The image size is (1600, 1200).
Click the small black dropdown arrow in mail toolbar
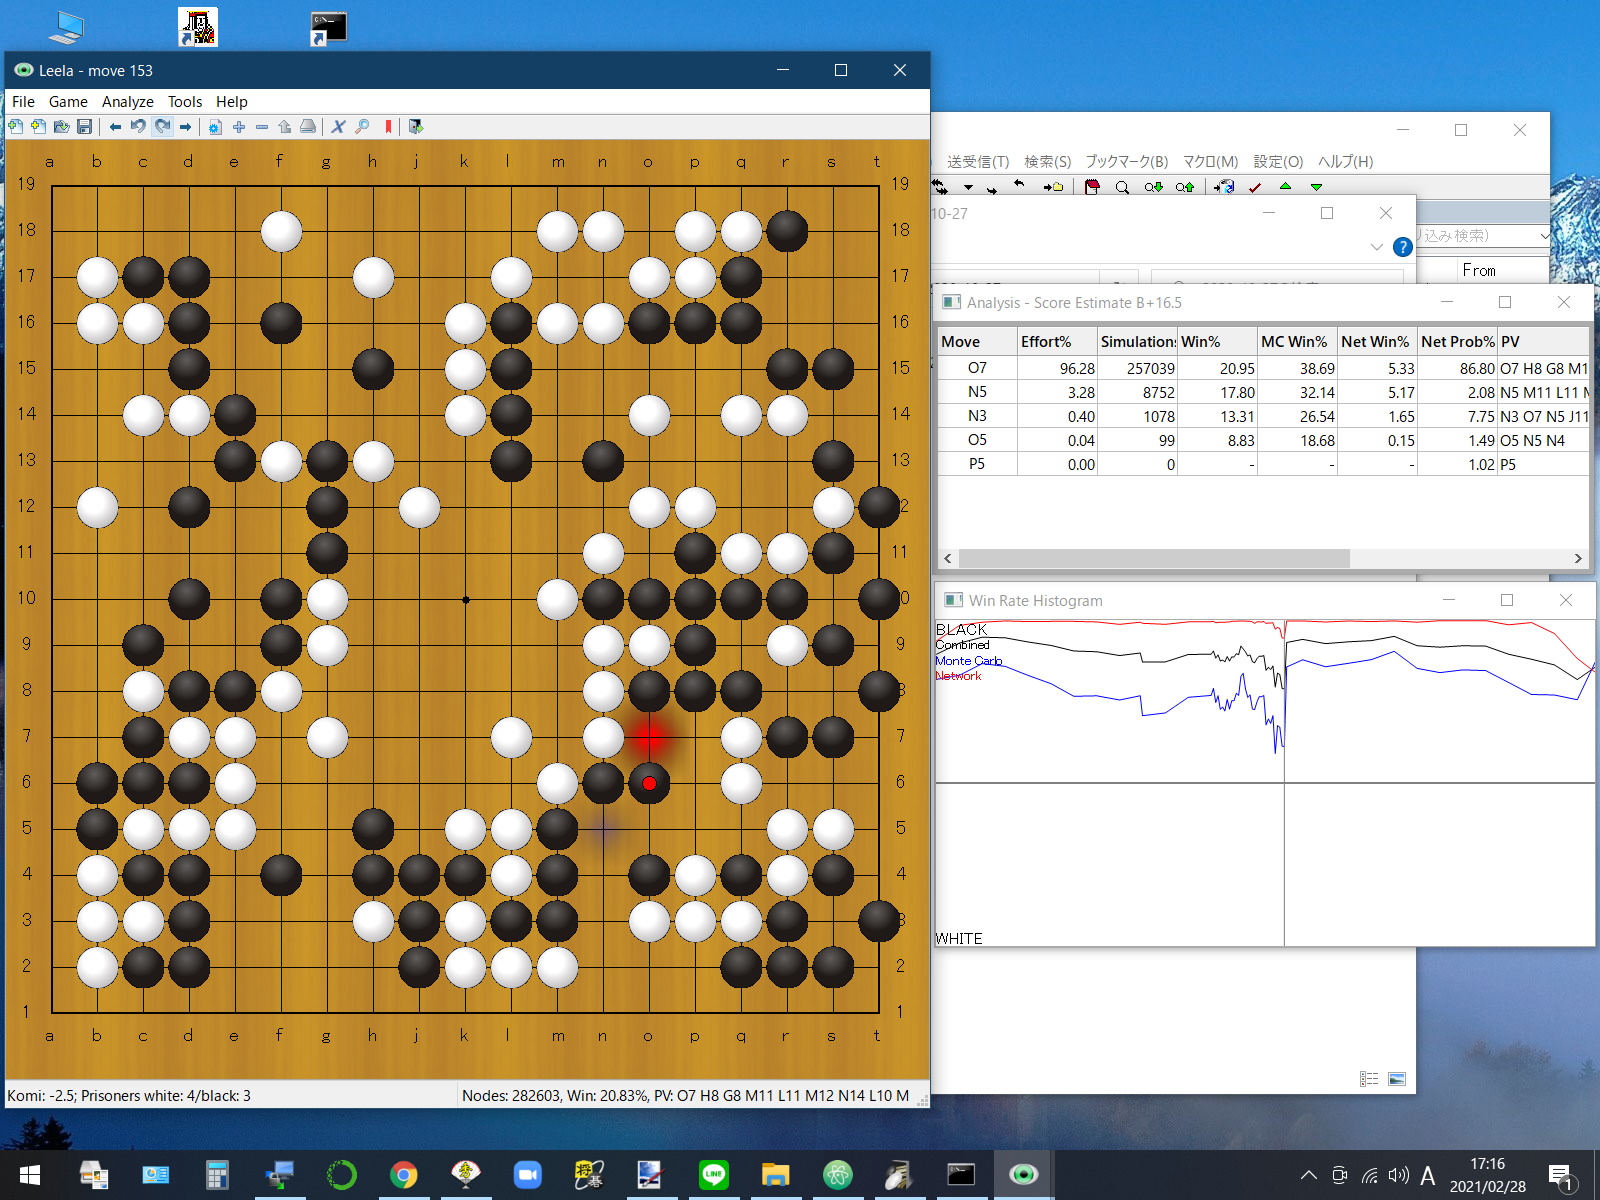pyautogui.click(x=968, y=188)
